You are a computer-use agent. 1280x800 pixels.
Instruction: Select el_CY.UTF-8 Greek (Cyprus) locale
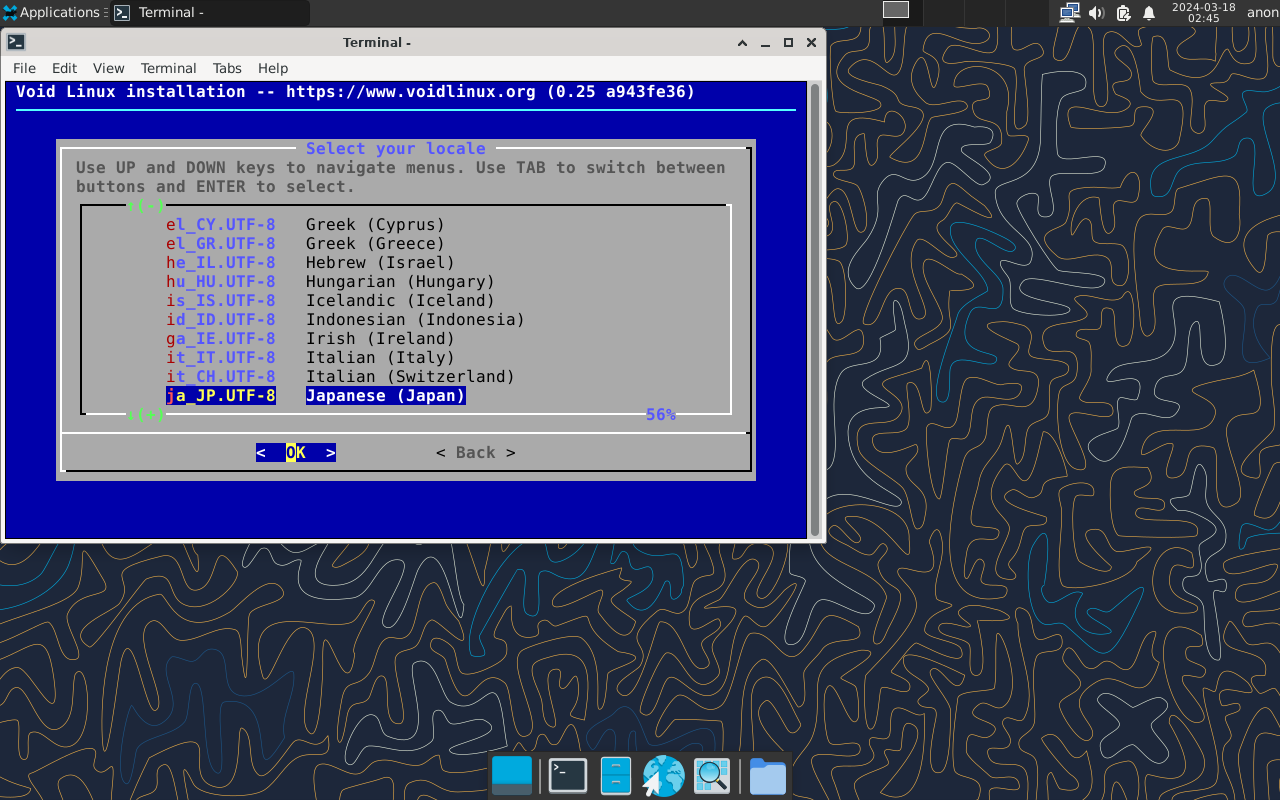(306, 225)
